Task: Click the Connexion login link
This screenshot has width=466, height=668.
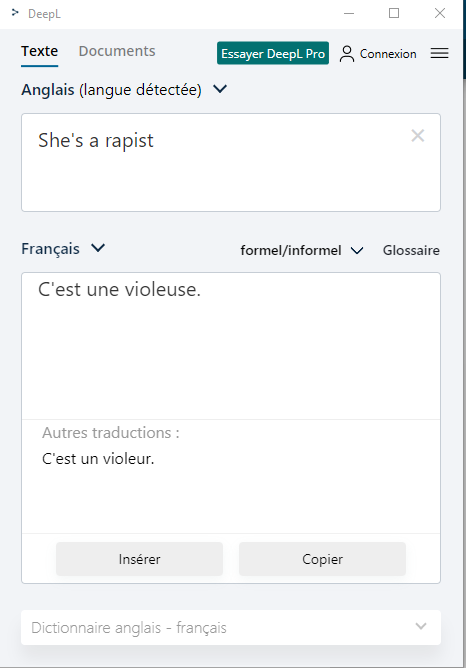Action: pos(388,54)
